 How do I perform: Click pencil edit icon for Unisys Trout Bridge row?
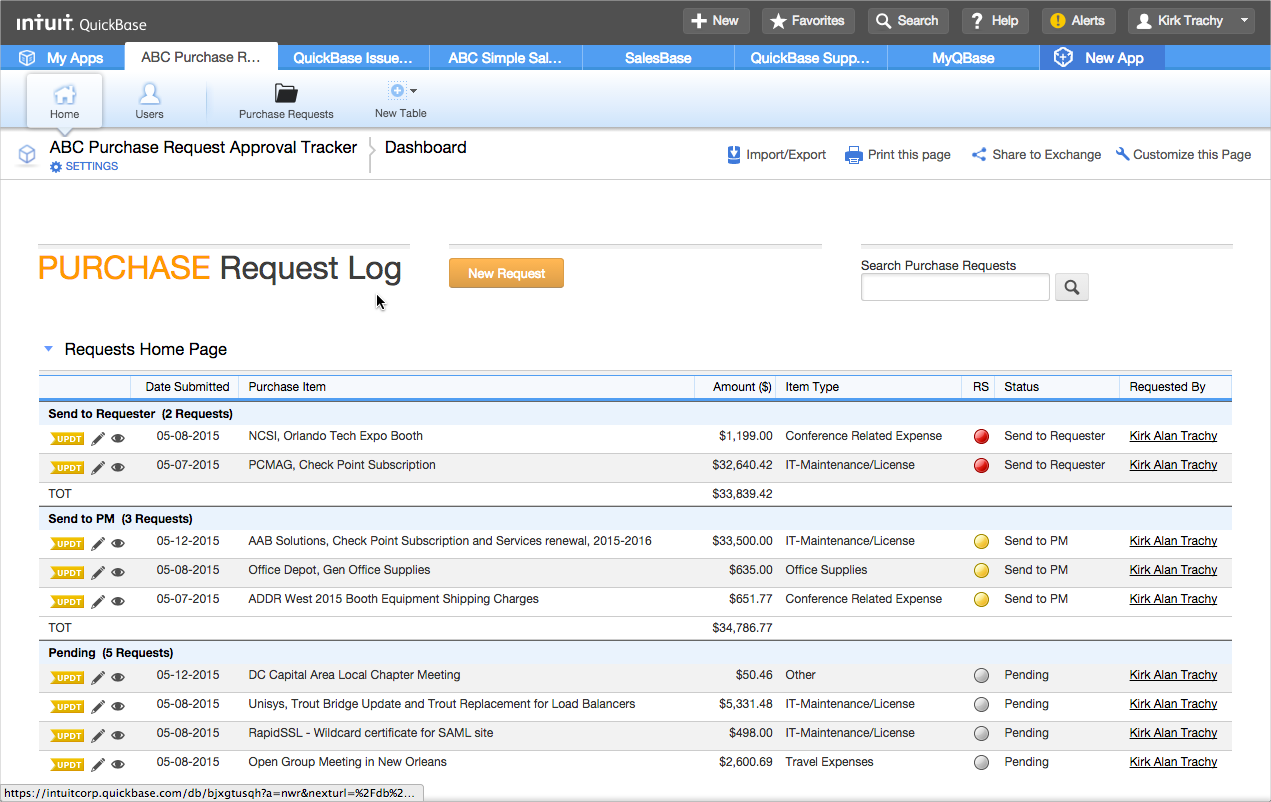[97, 706]
